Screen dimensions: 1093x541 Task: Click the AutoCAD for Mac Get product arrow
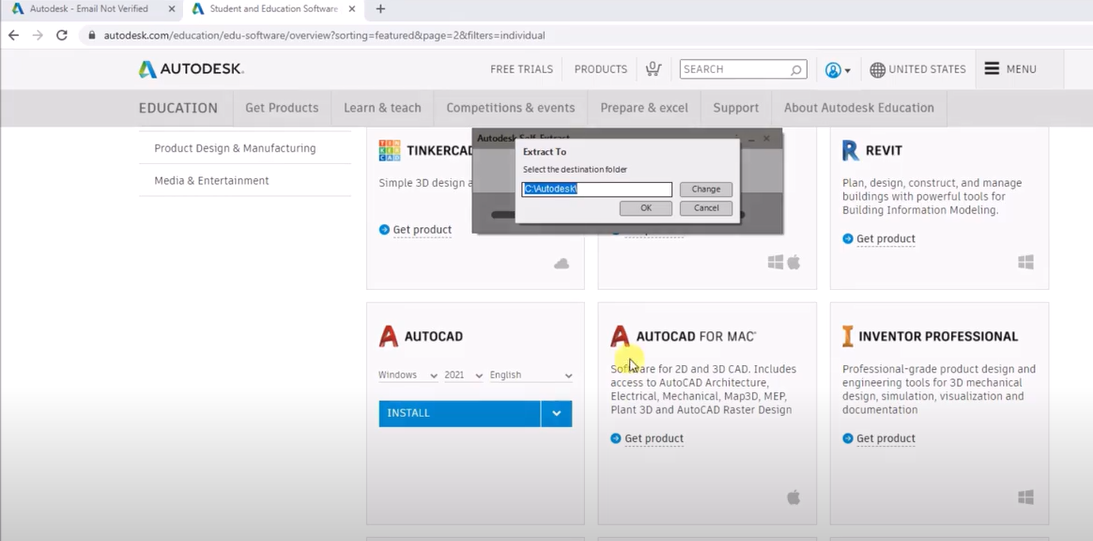tap(616, 439)
